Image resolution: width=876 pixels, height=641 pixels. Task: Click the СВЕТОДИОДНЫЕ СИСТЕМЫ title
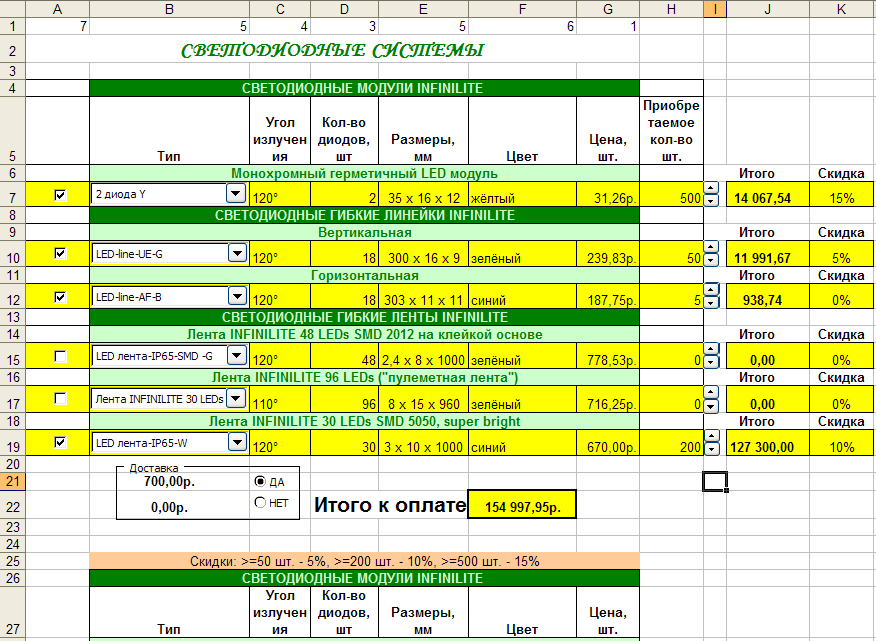332,50
